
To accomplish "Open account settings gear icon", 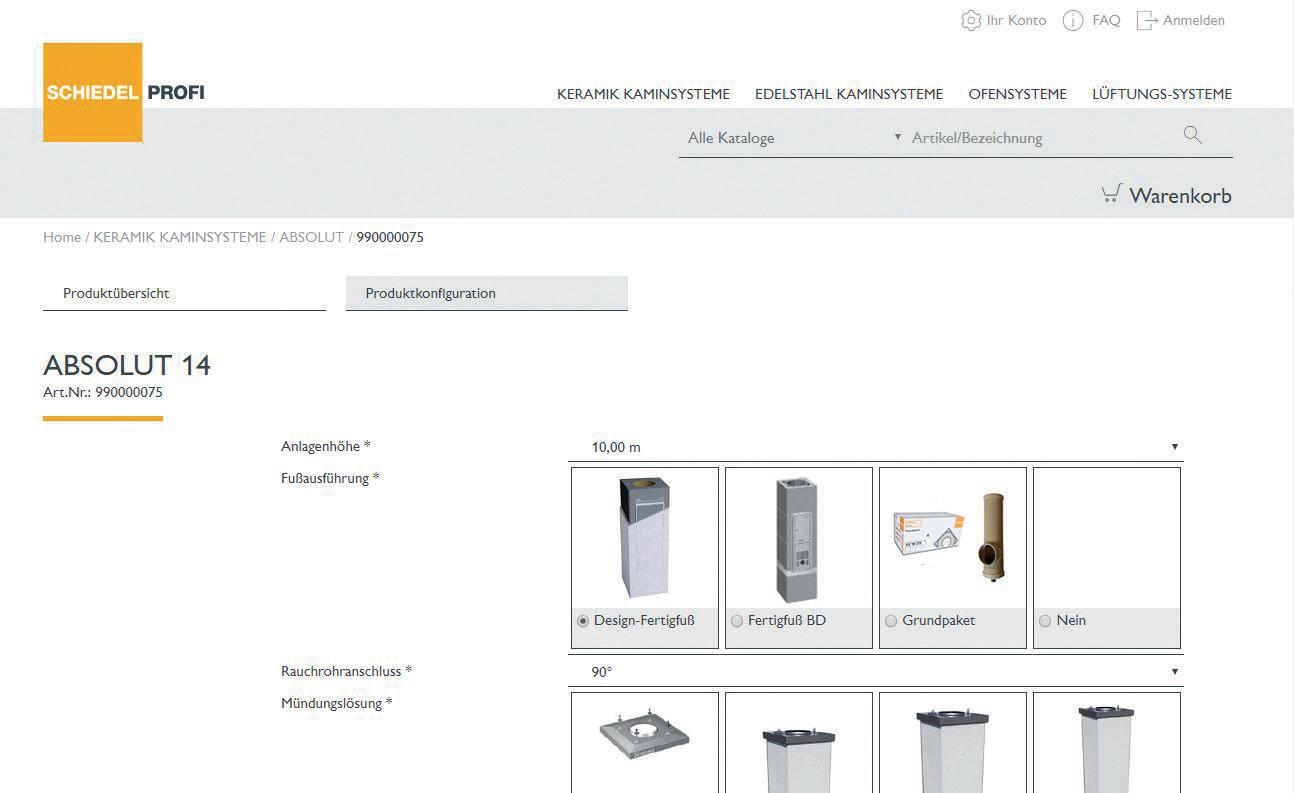I will (x=970, y=20).
